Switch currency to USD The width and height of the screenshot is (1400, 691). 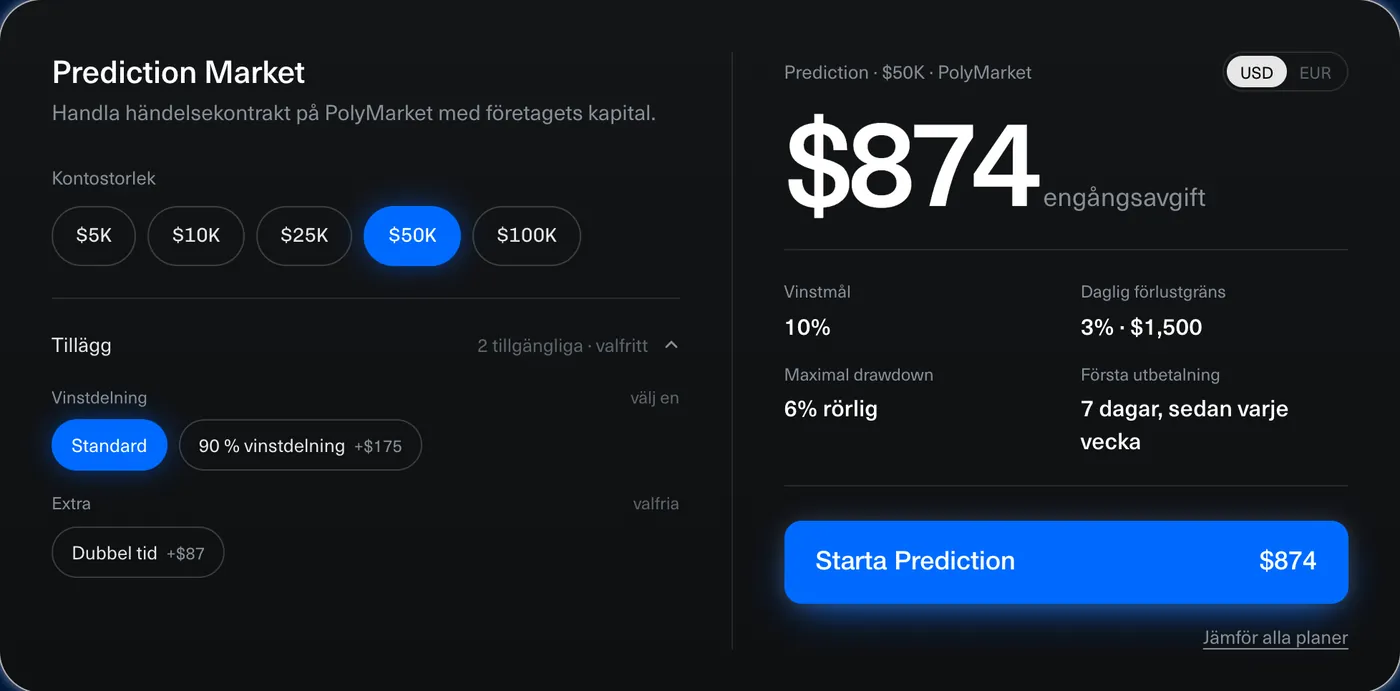(1256, 73)
